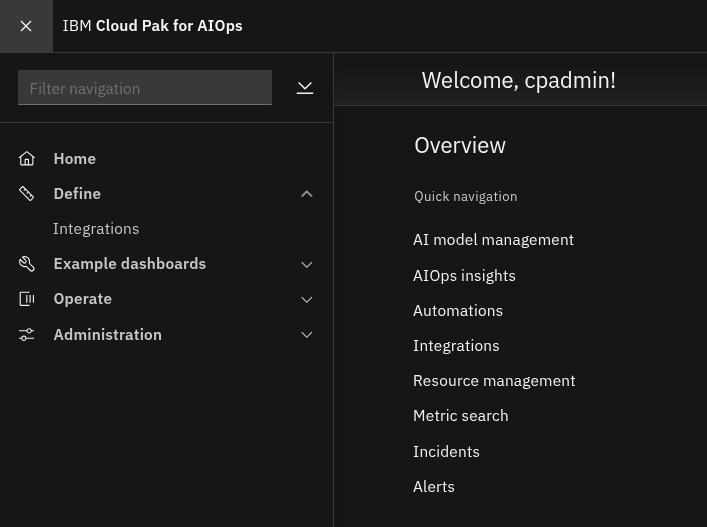
Task: Go to AIOps insights quick link
Action: tap(464, 276)
